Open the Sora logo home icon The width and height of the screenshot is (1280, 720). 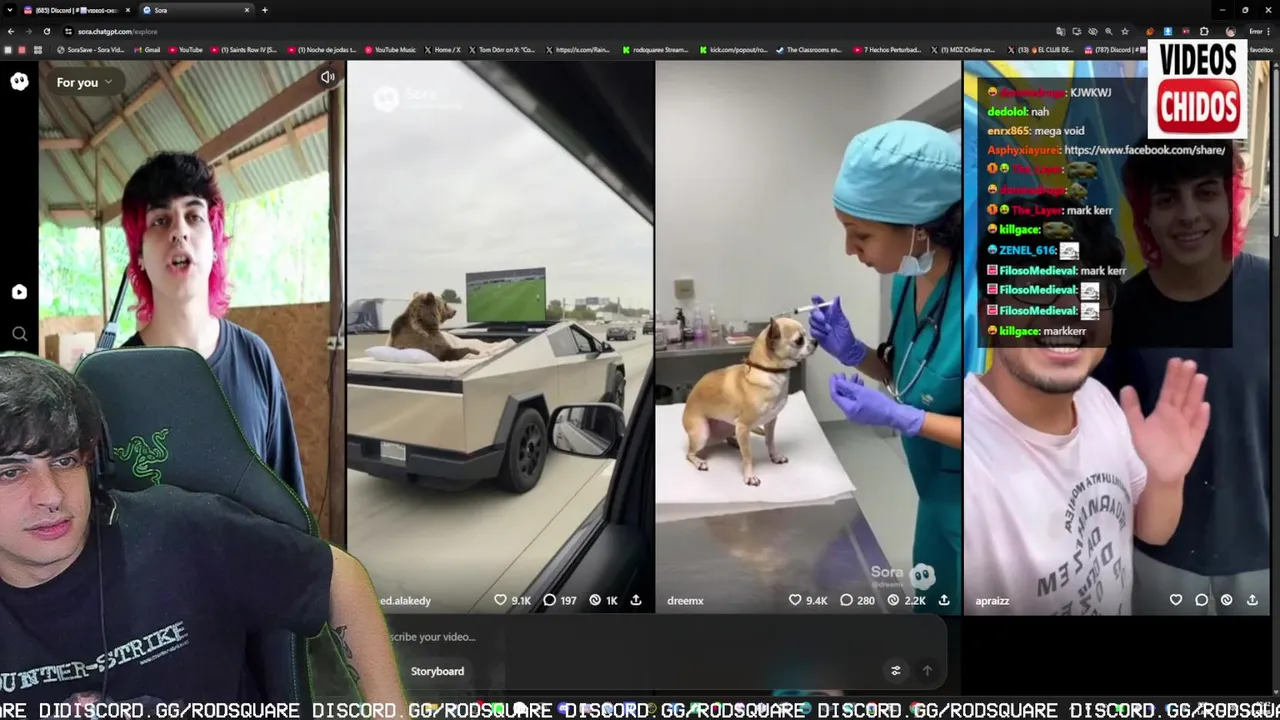(x=19, y=82)
